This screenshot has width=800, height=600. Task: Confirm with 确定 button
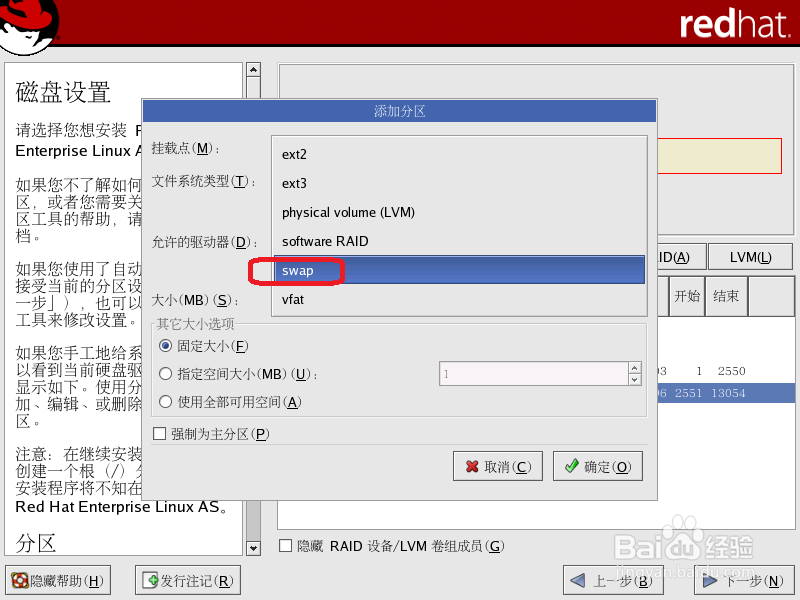(598, 466)
